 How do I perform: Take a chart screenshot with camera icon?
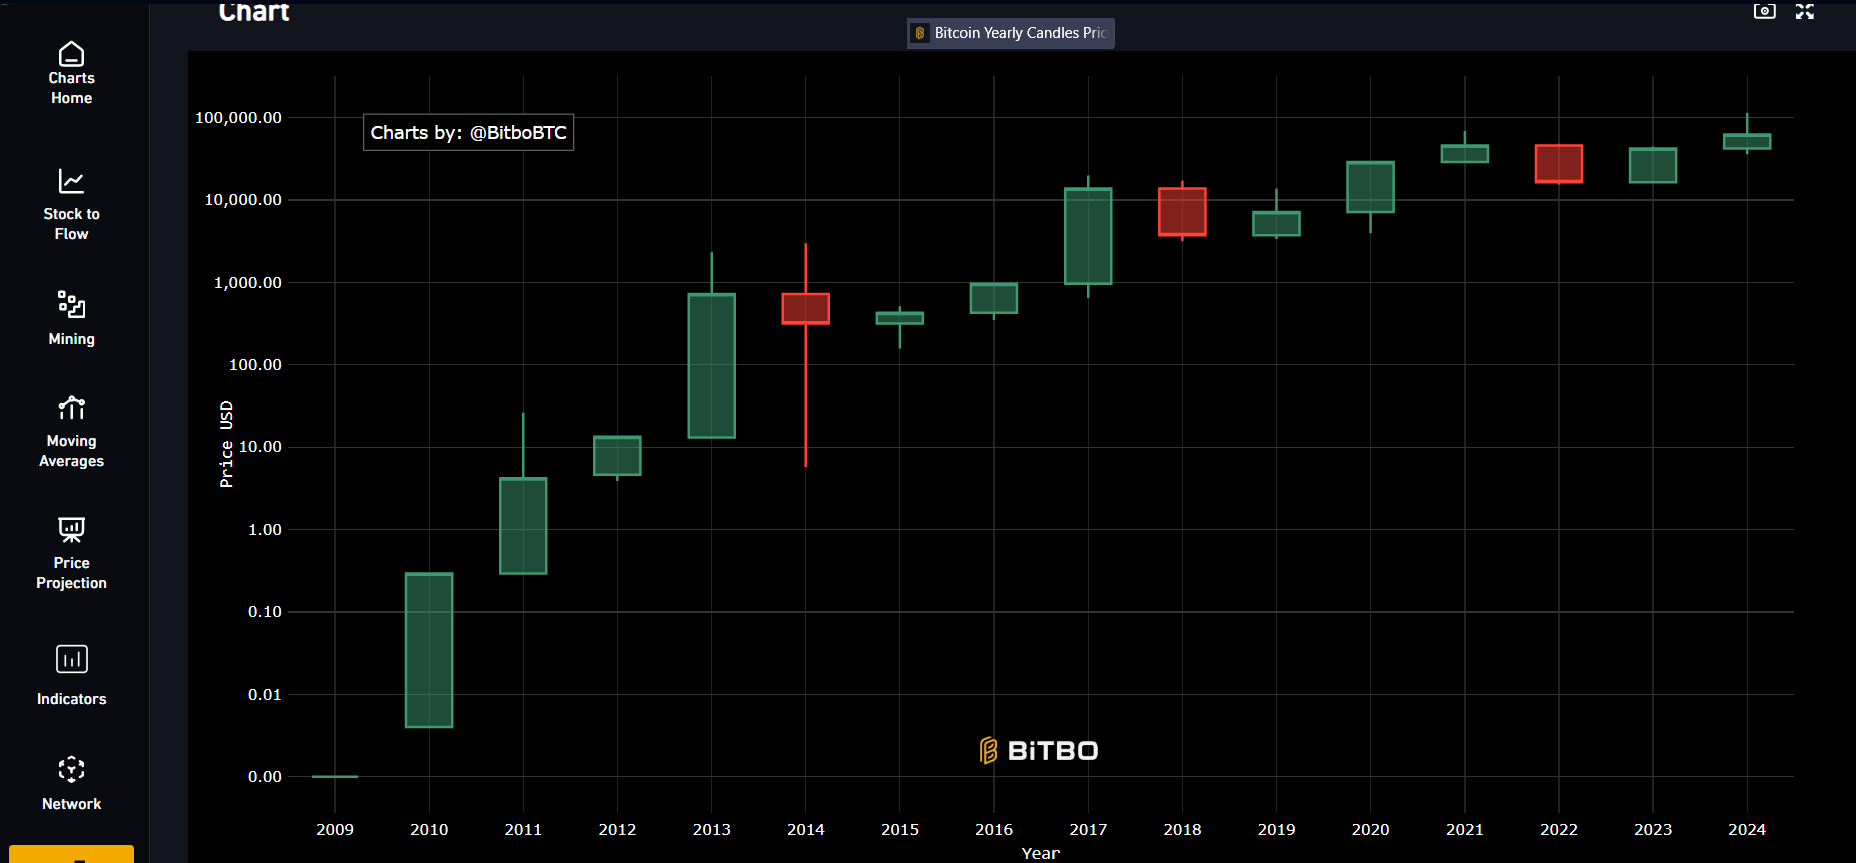(x=1764, y=11)
